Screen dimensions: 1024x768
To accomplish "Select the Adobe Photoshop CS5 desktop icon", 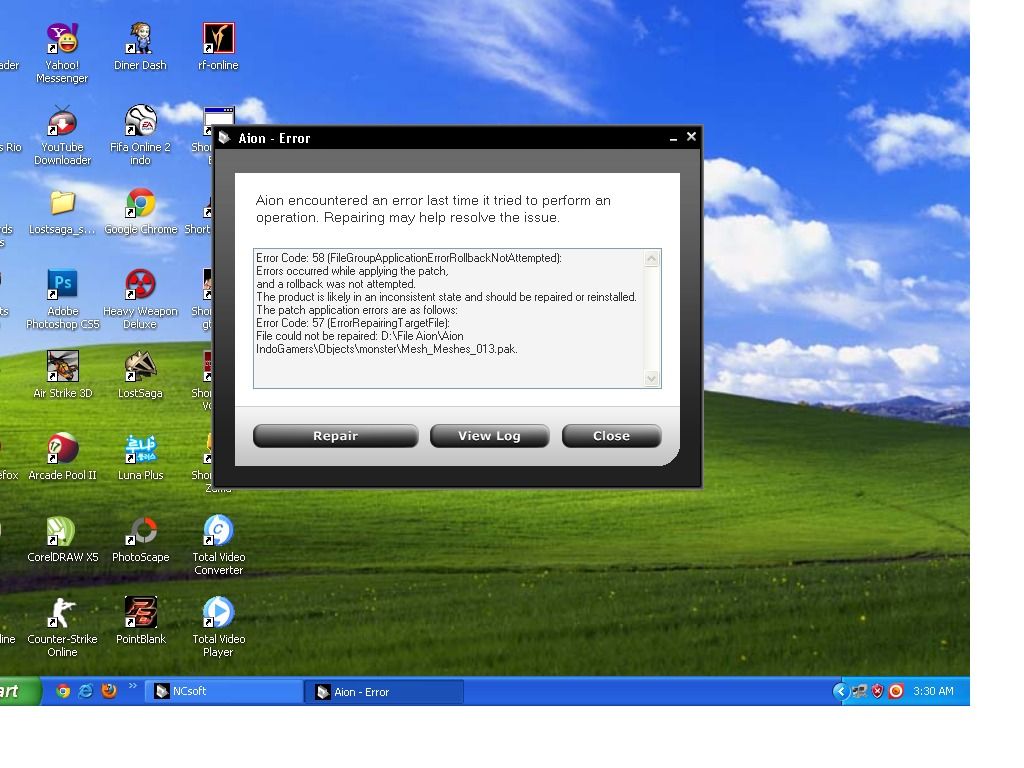I will [x=63, y=299].
